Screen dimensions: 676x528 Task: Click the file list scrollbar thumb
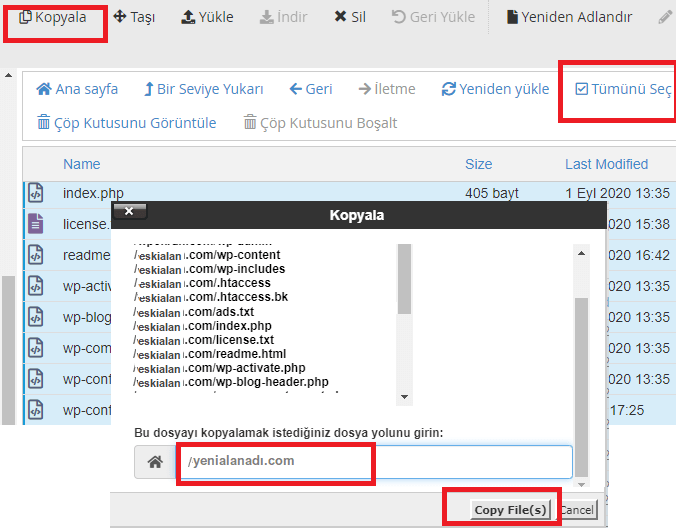[404, 279]
